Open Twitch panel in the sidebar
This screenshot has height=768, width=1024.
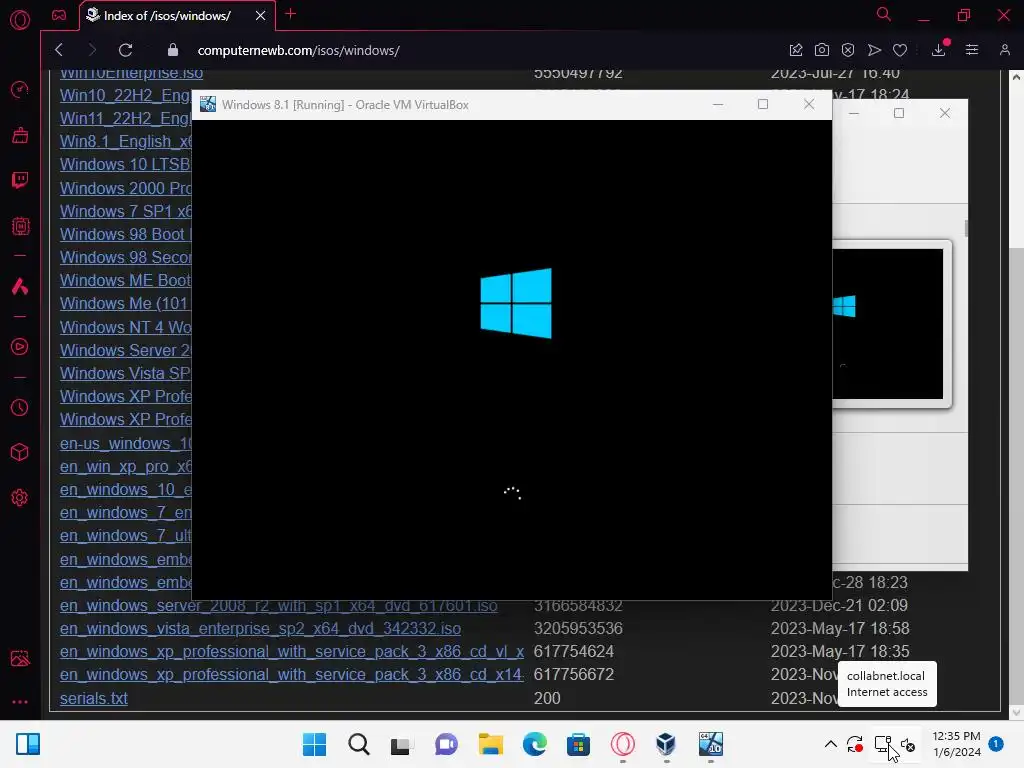pyautogui.click(x=20, y=180)
